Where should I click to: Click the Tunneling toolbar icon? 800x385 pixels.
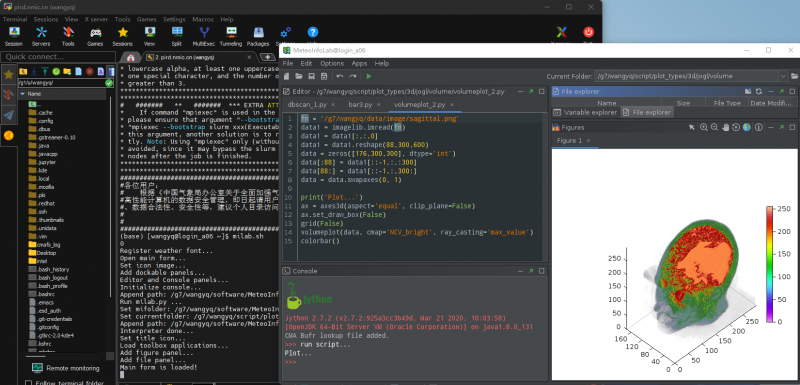coord(231,37)
